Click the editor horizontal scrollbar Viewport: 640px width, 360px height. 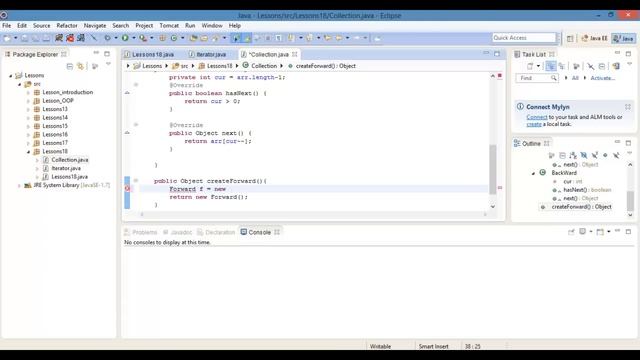[313, 214]
